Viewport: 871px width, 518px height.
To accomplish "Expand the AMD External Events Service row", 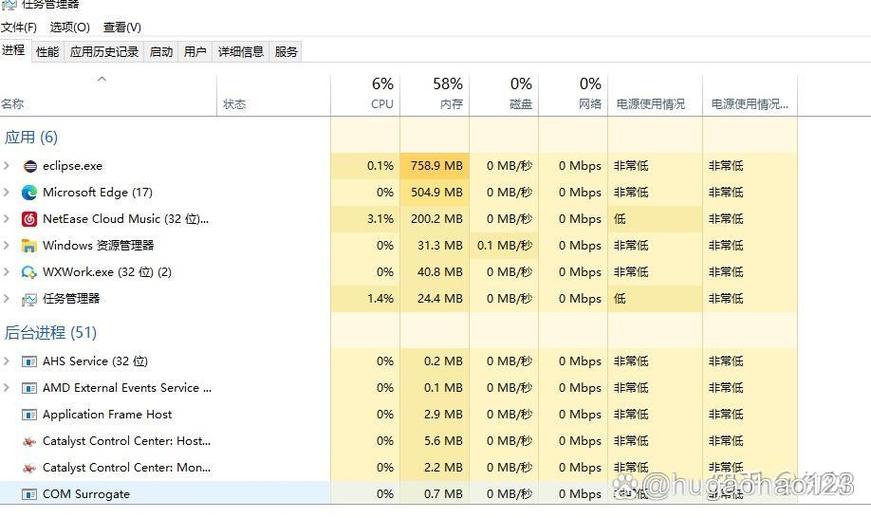I will pyautogui.click(x=7, y=388).
